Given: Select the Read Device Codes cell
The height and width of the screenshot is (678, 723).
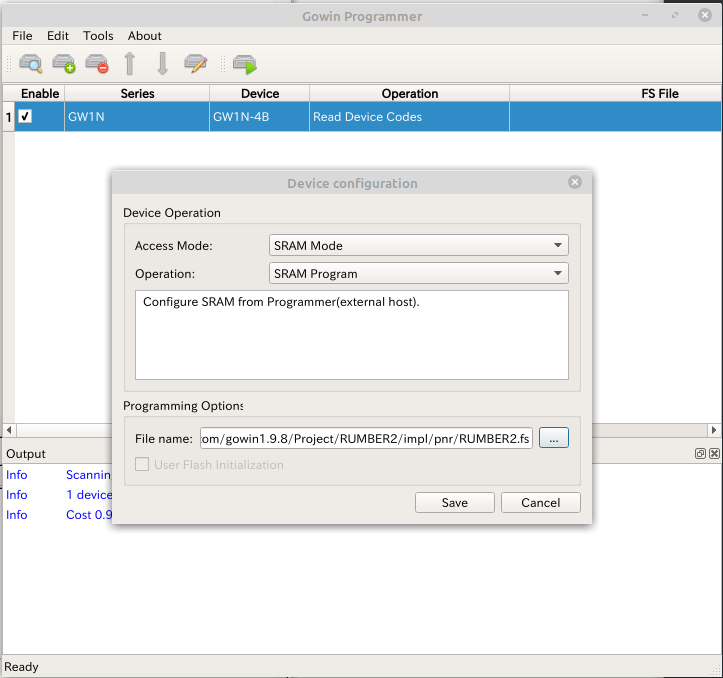Looking at the screenshot, I should point(409,117).
